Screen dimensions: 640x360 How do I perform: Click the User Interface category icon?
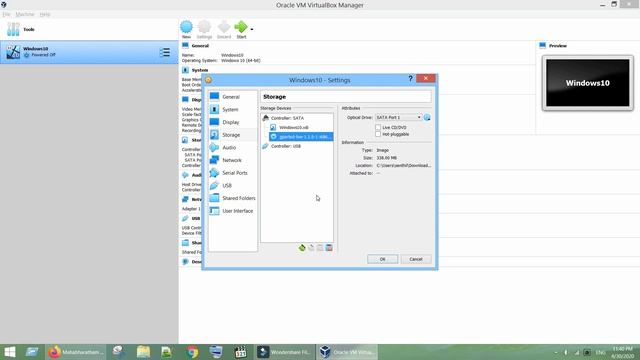coord(214,211)
